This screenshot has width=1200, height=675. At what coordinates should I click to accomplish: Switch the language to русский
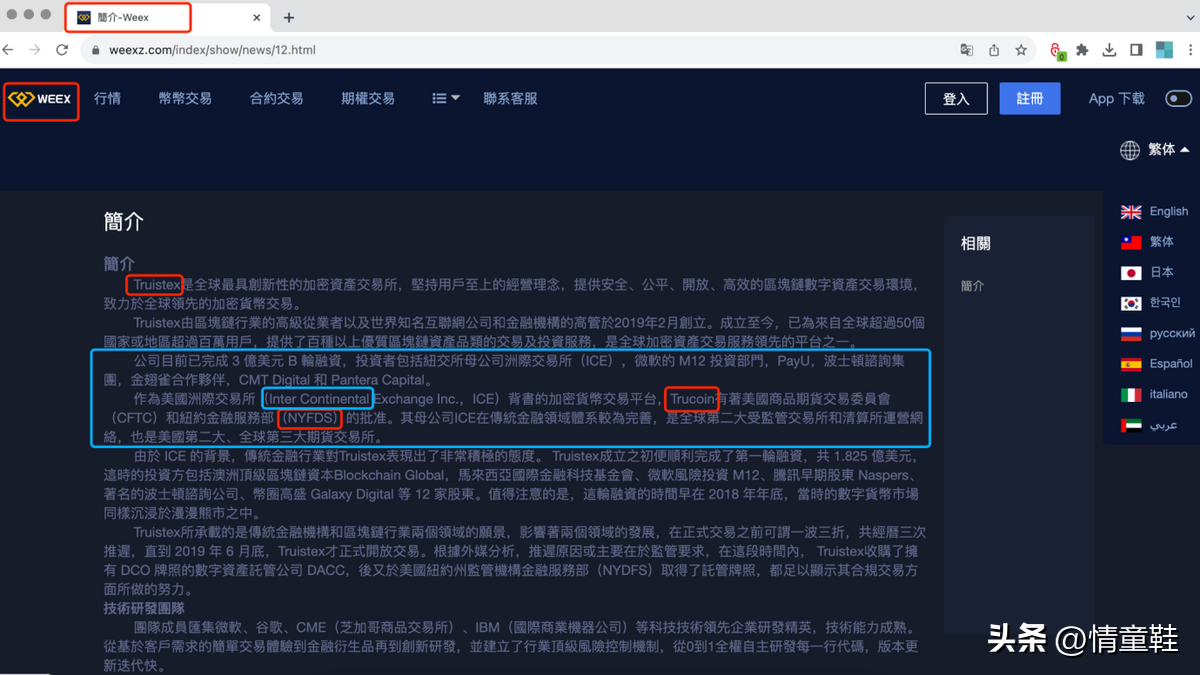pos(1172,334)
